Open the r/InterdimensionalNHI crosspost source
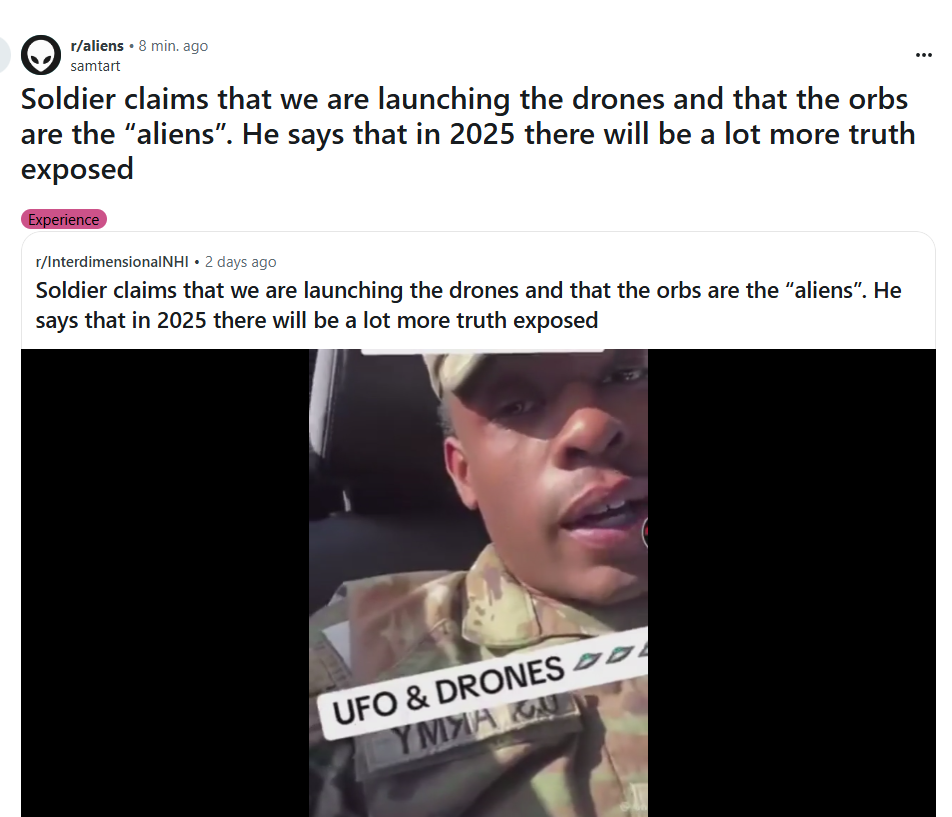 pos(112,262)
